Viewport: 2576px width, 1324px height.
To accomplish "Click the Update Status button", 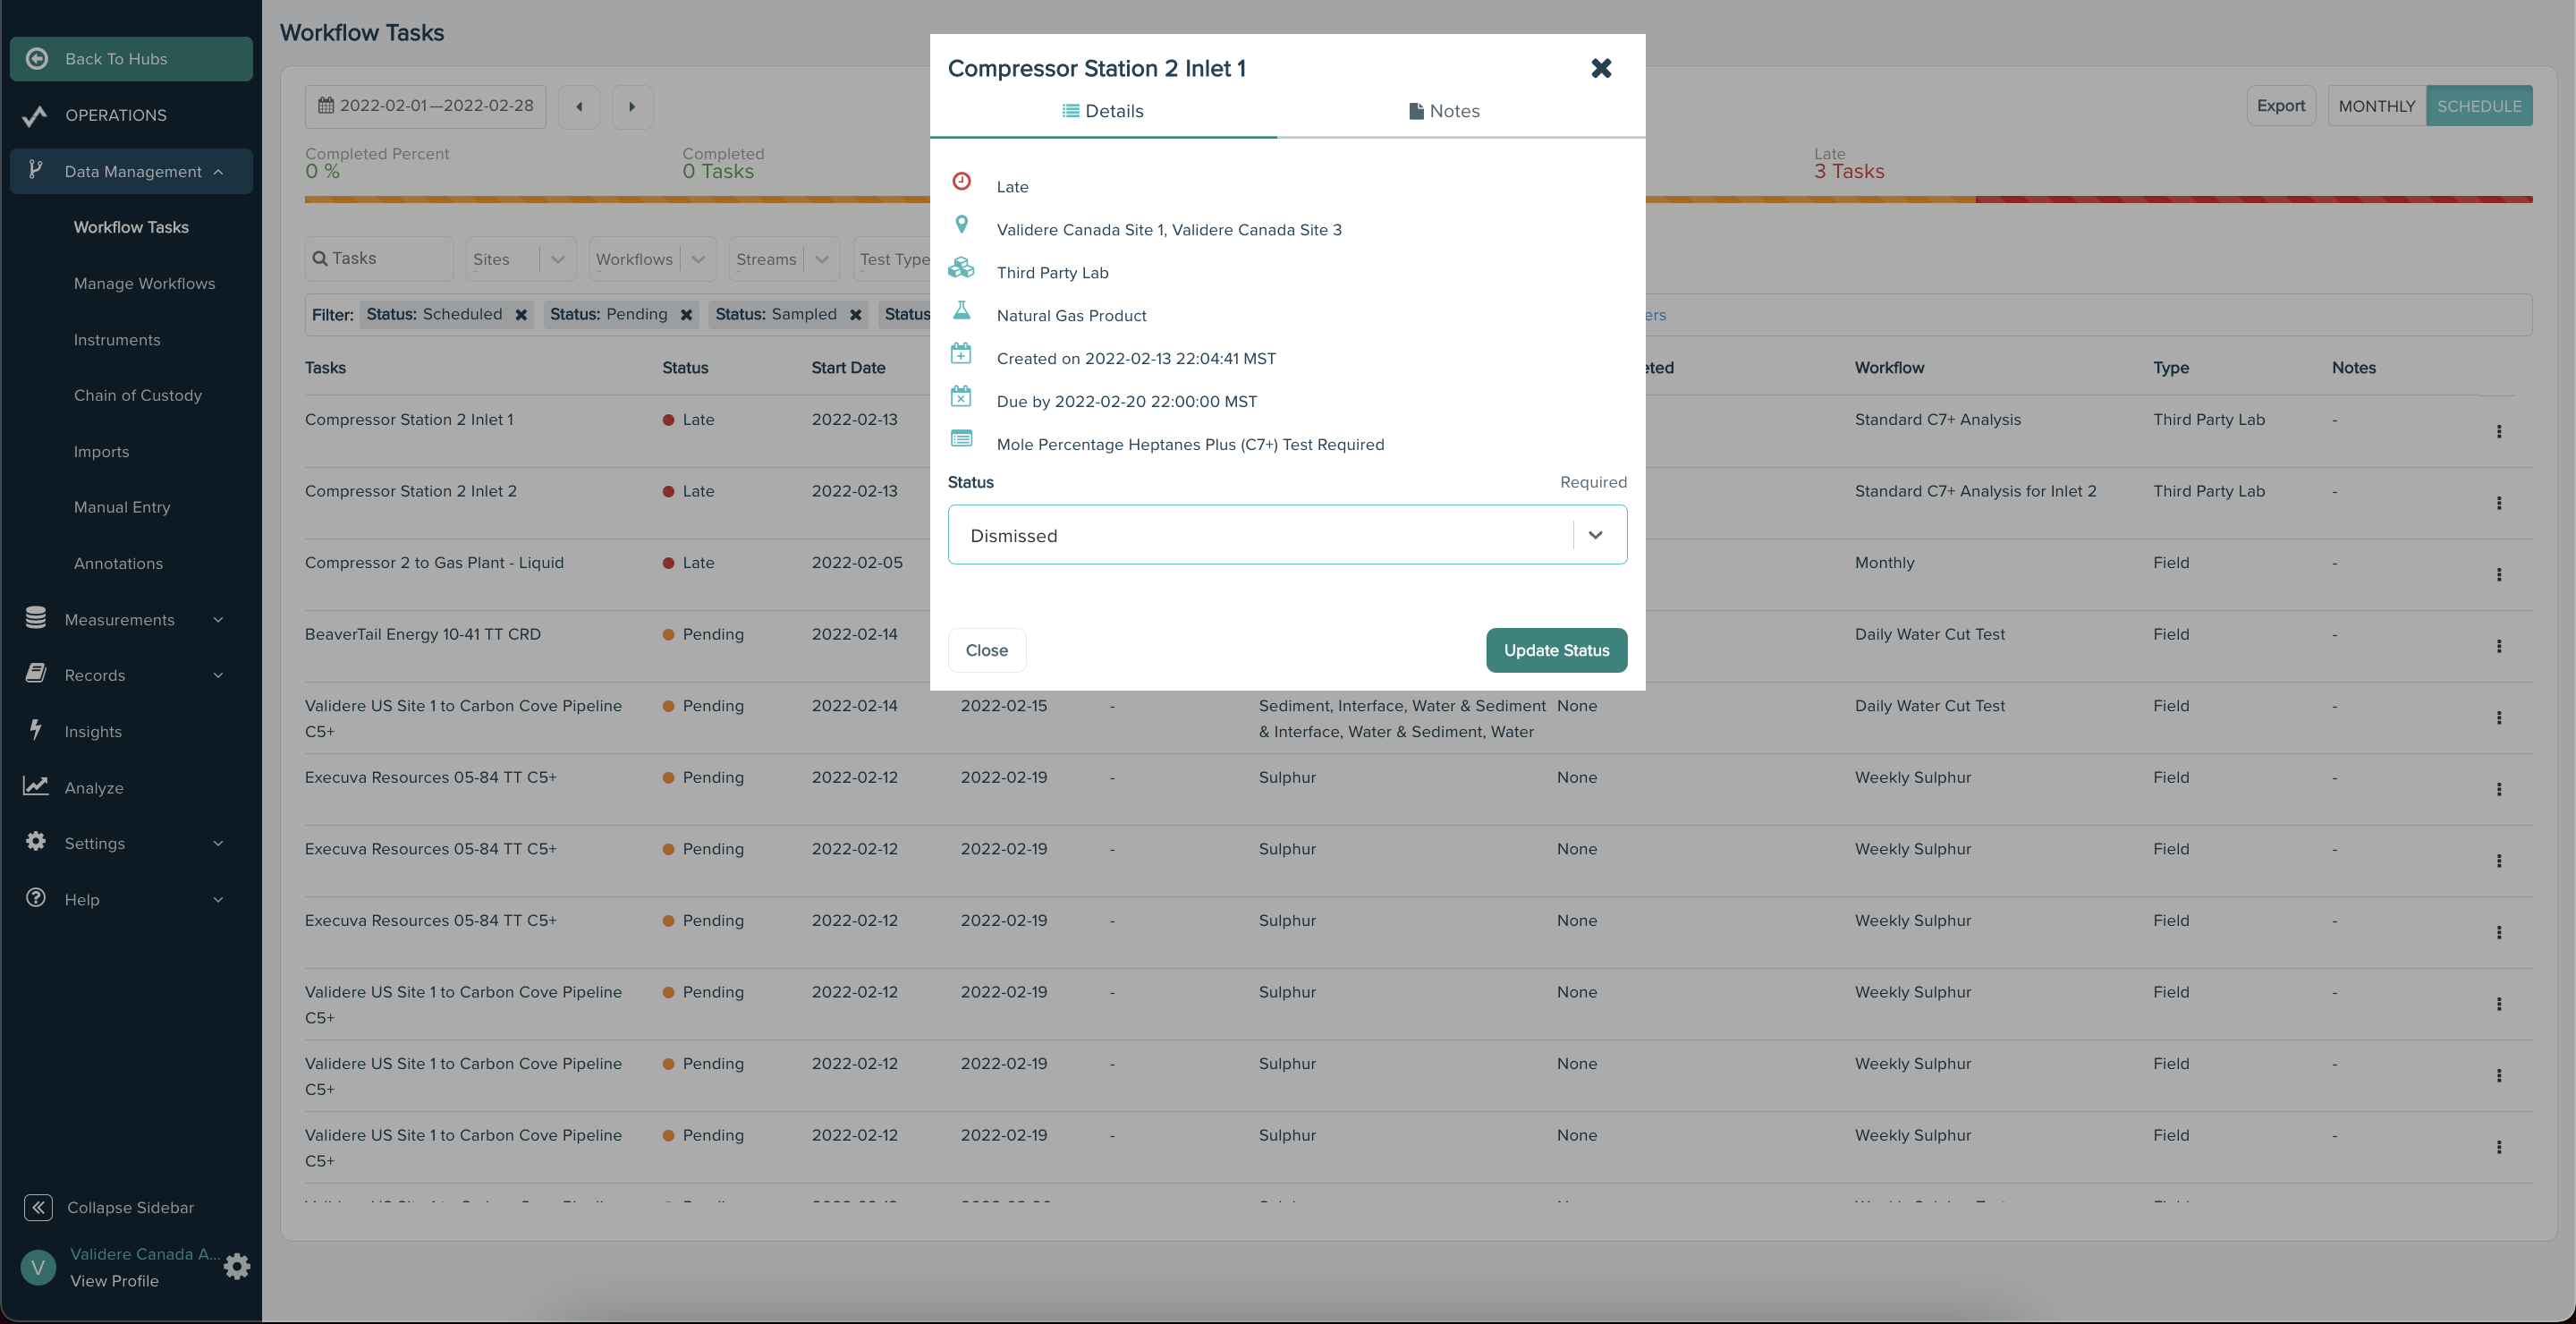I will coord(1556,650).
